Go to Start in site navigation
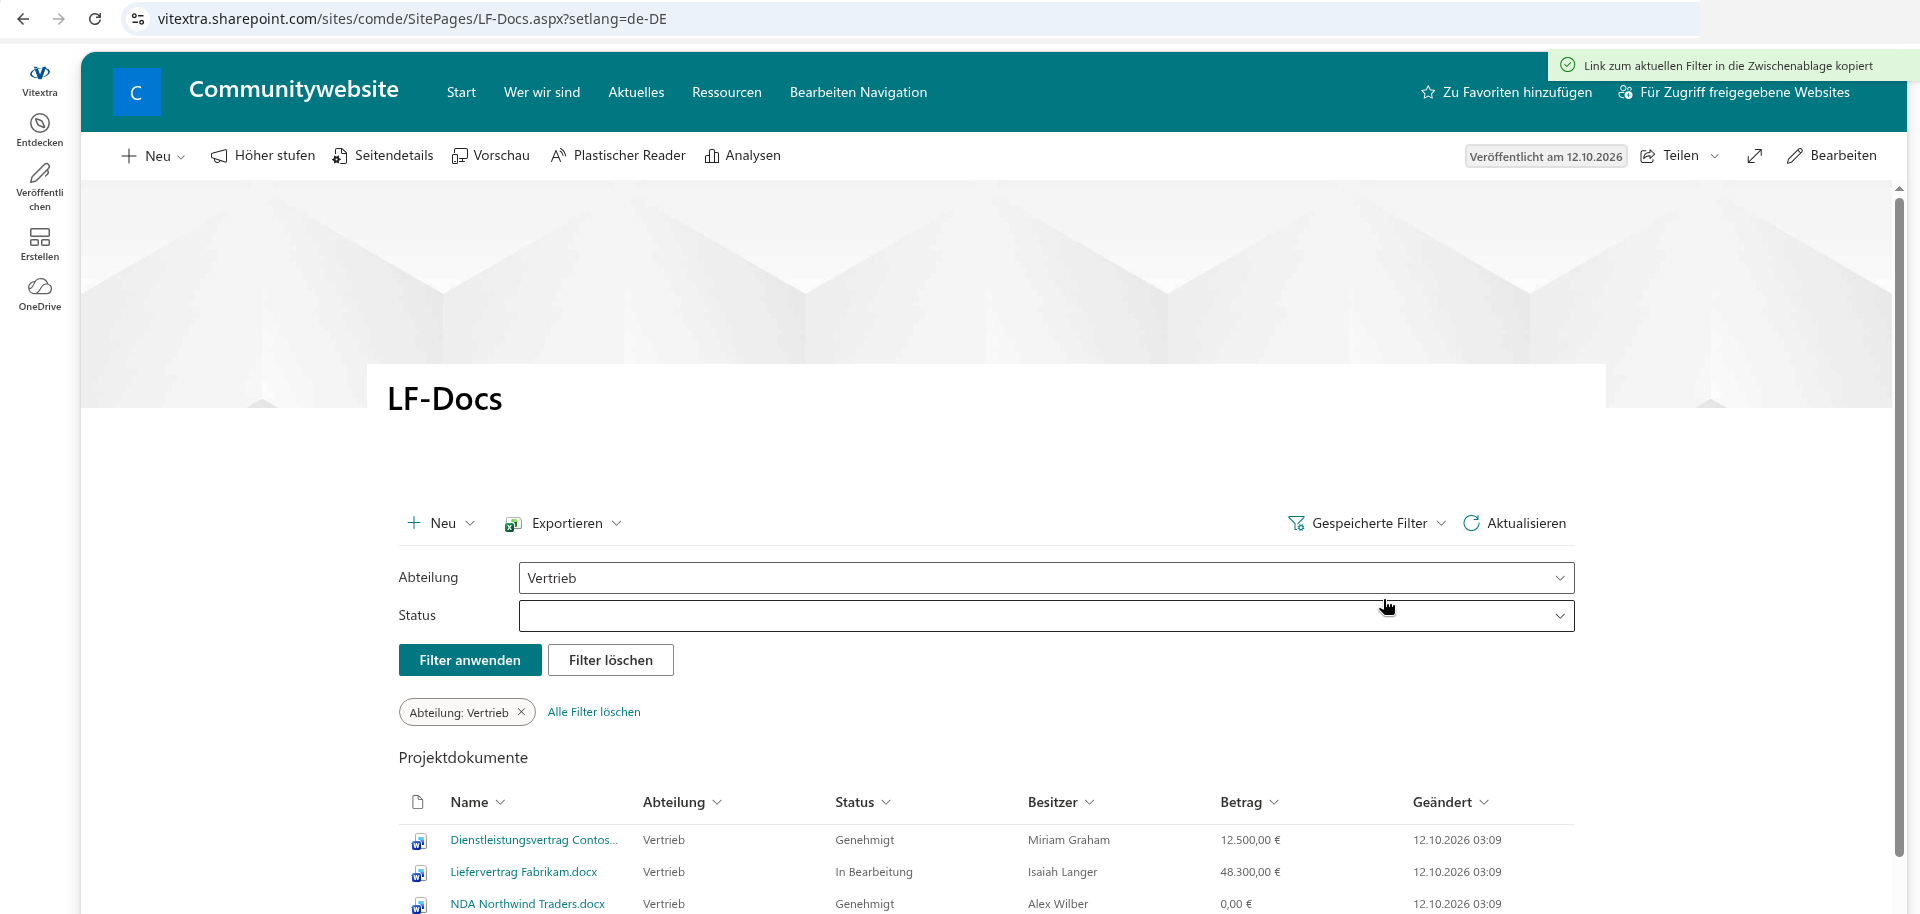 pyautogui.click(x=461, y=92)
